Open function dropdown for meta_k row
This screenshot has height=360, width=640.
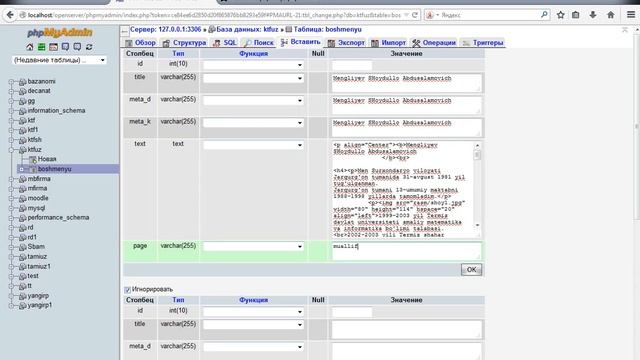[x=253, y=122]
